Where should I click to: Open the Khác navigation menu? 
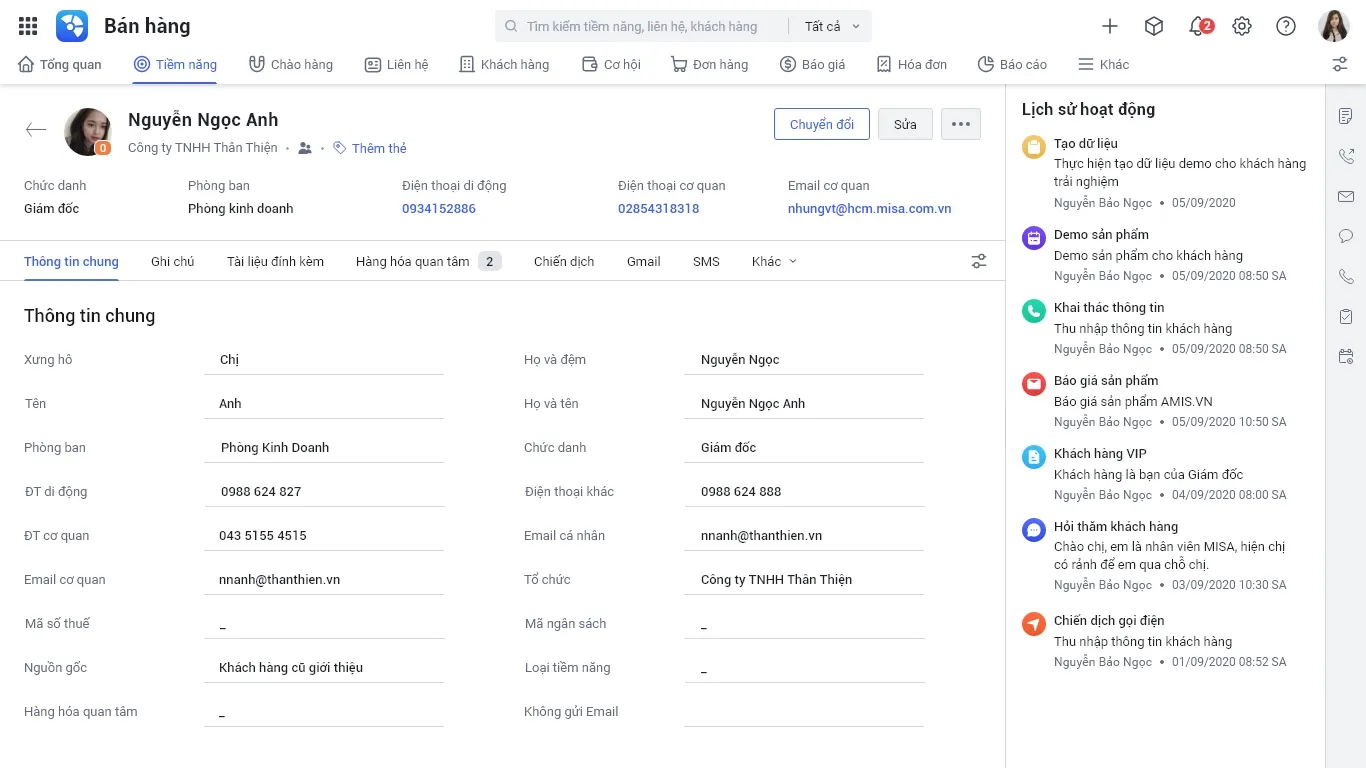(x=1104, y=64)
